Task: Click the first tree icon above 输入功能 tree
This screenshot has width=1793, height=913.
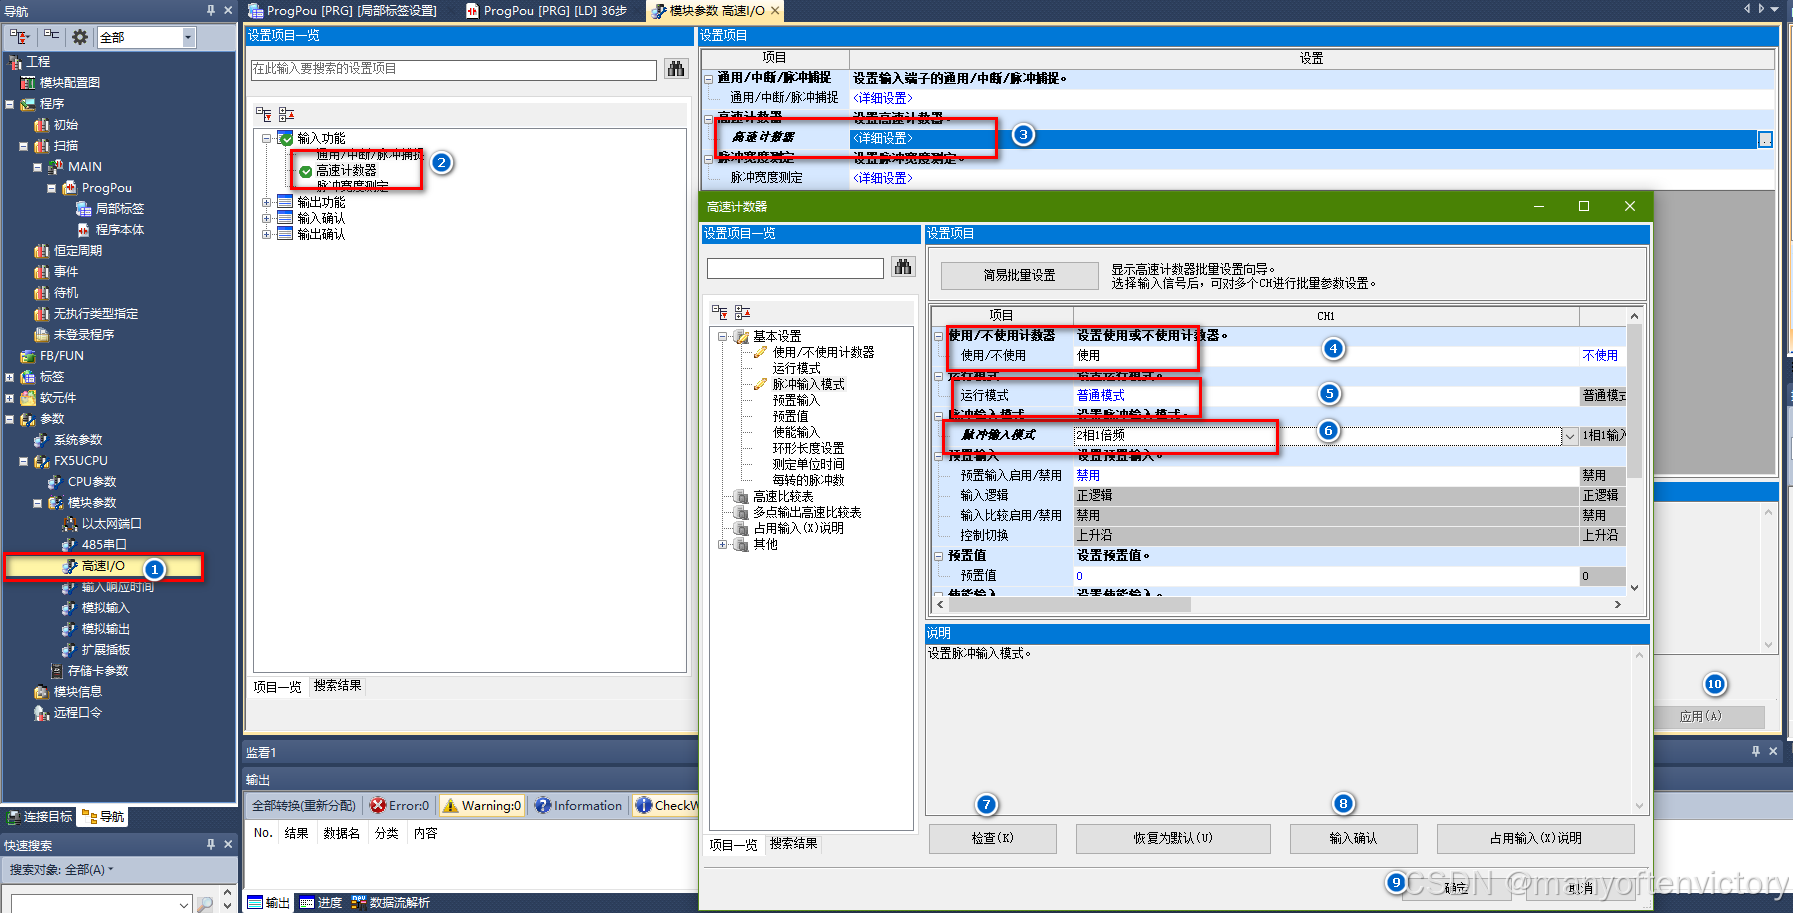Action: [x=263, y=114]
